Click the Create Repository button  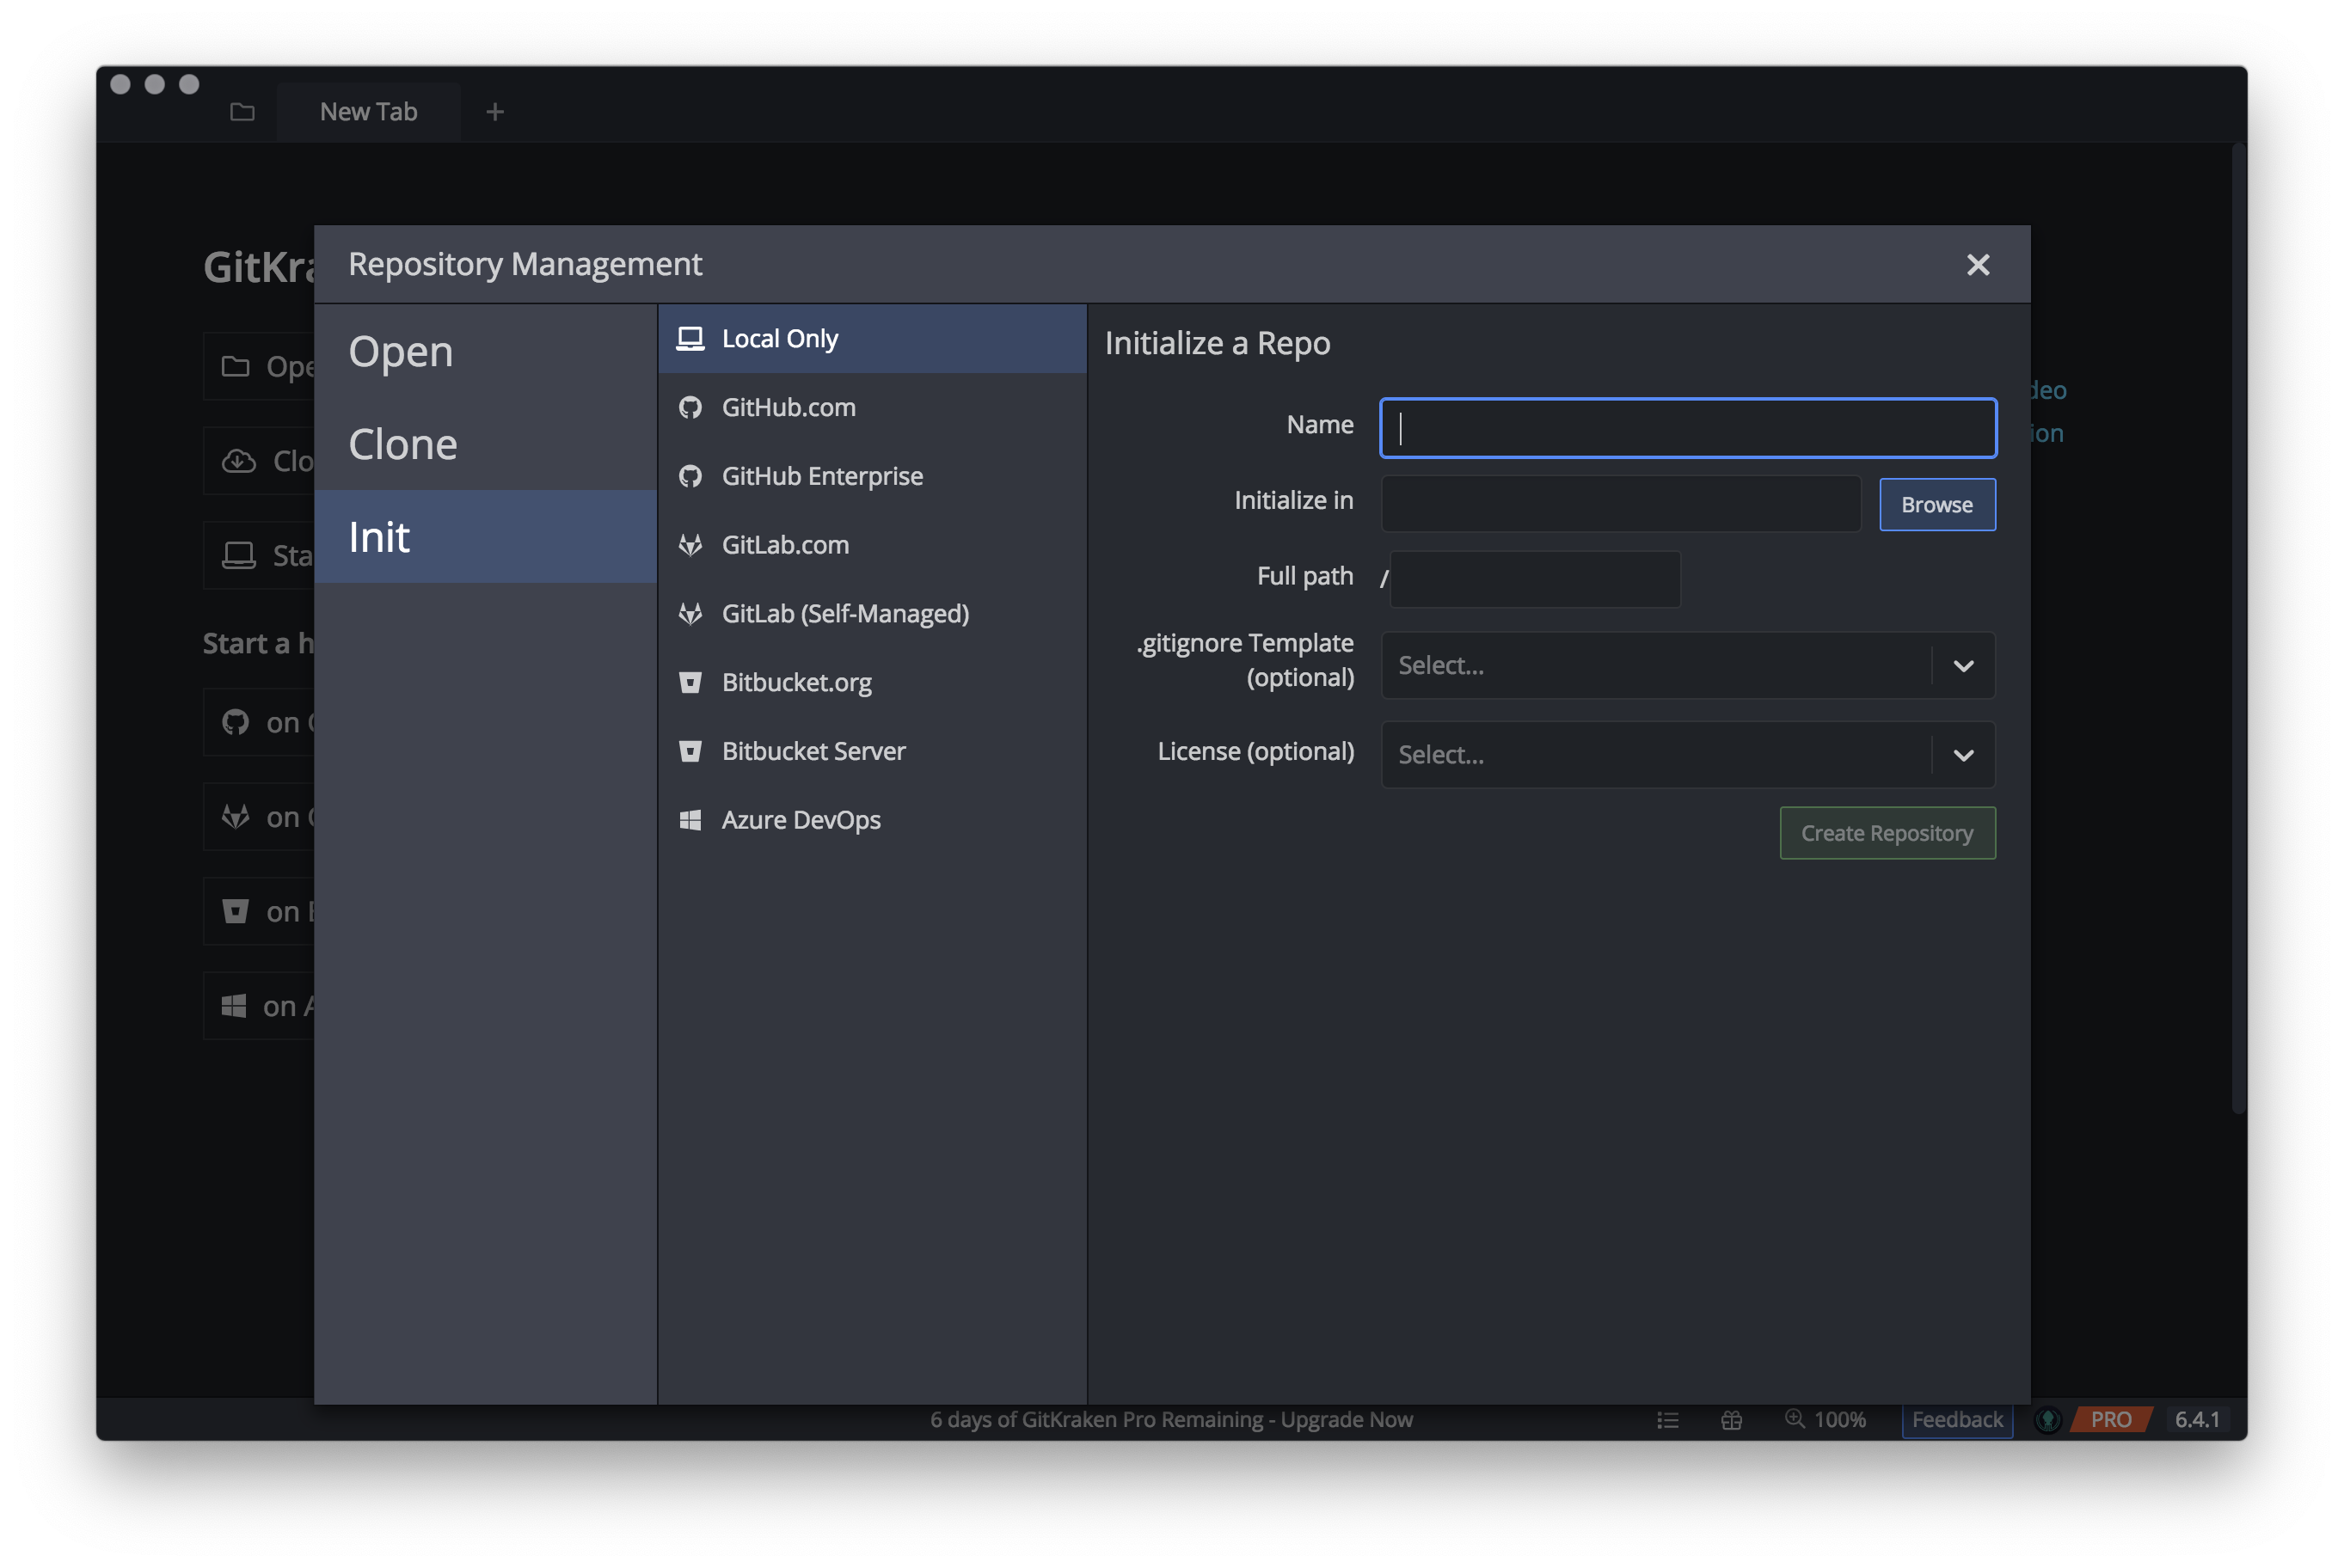coord(1887,833)
